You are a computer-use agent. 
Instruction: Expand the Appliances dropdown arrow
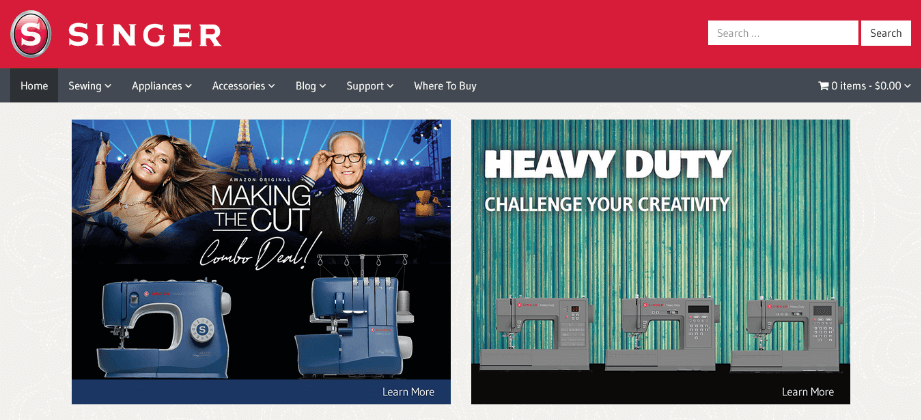pyautogui.click(x=188, y=86)
